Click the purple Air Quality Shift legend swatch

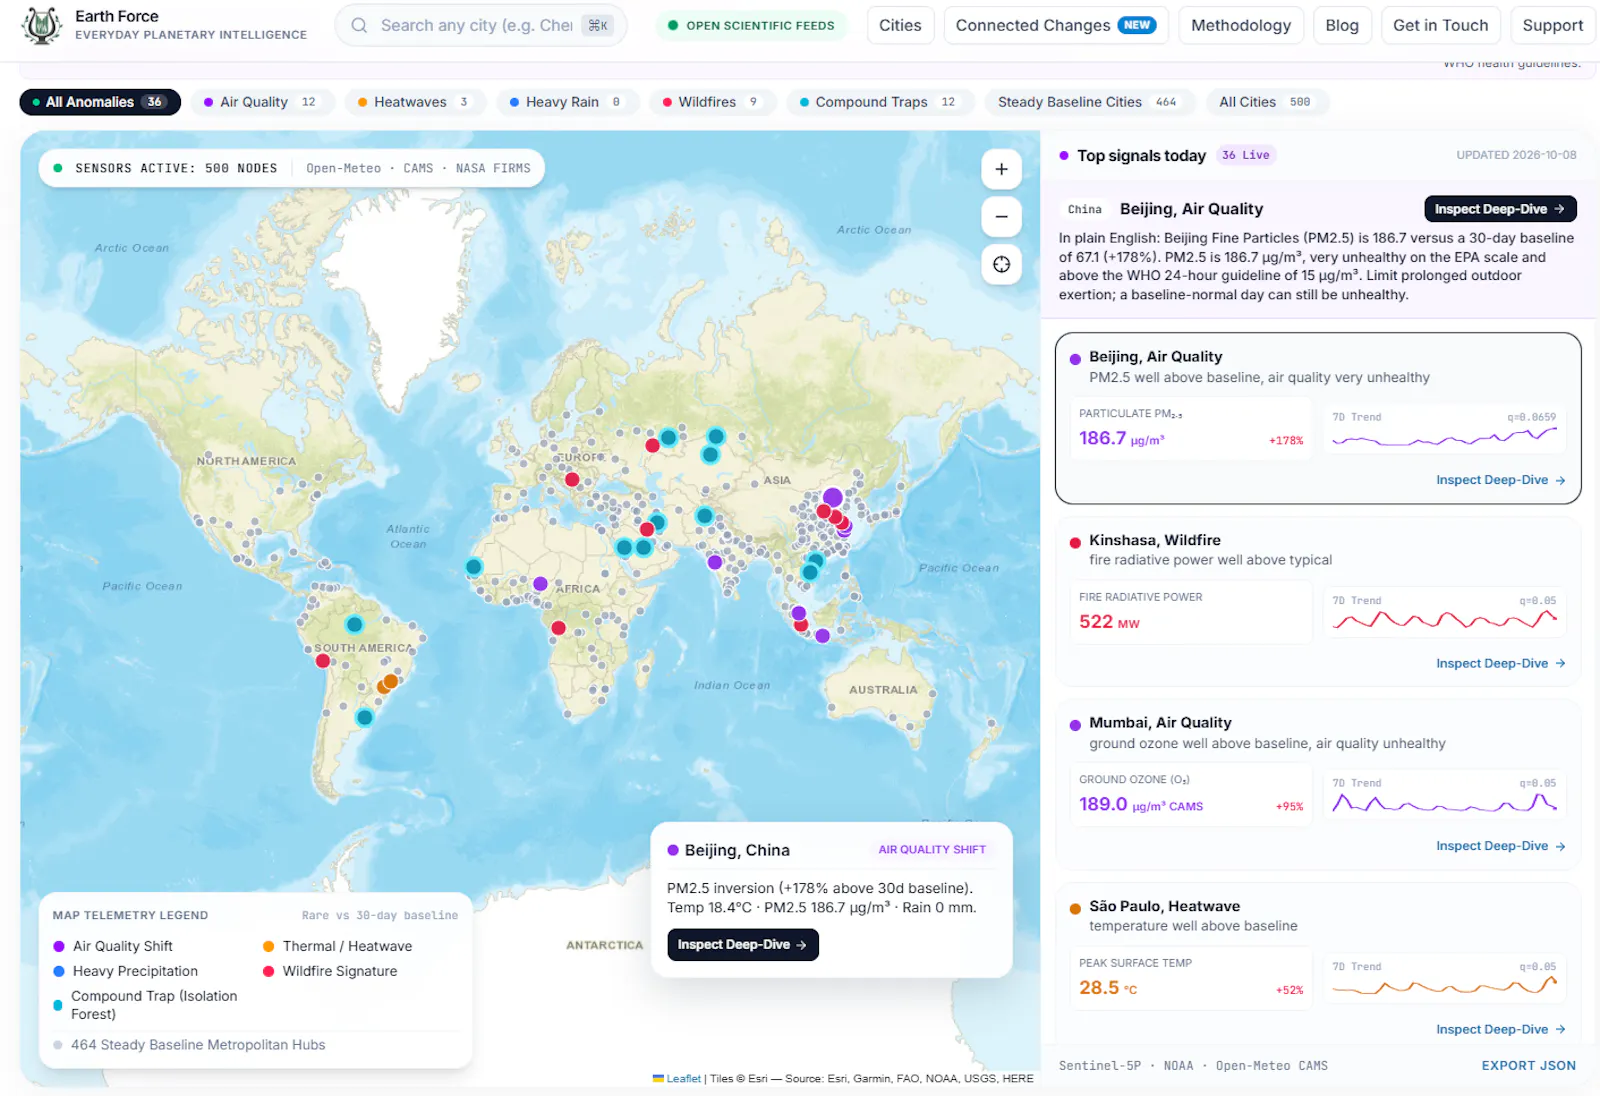[x=59, y=946]
